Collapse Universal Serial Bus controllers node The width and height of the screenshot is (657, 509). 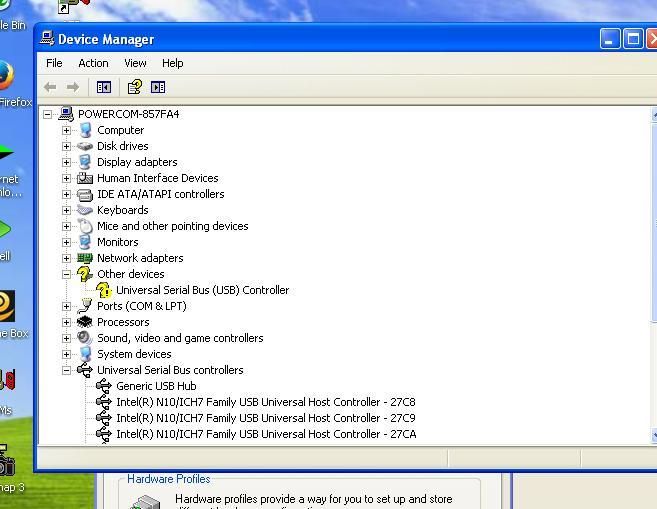67,370
